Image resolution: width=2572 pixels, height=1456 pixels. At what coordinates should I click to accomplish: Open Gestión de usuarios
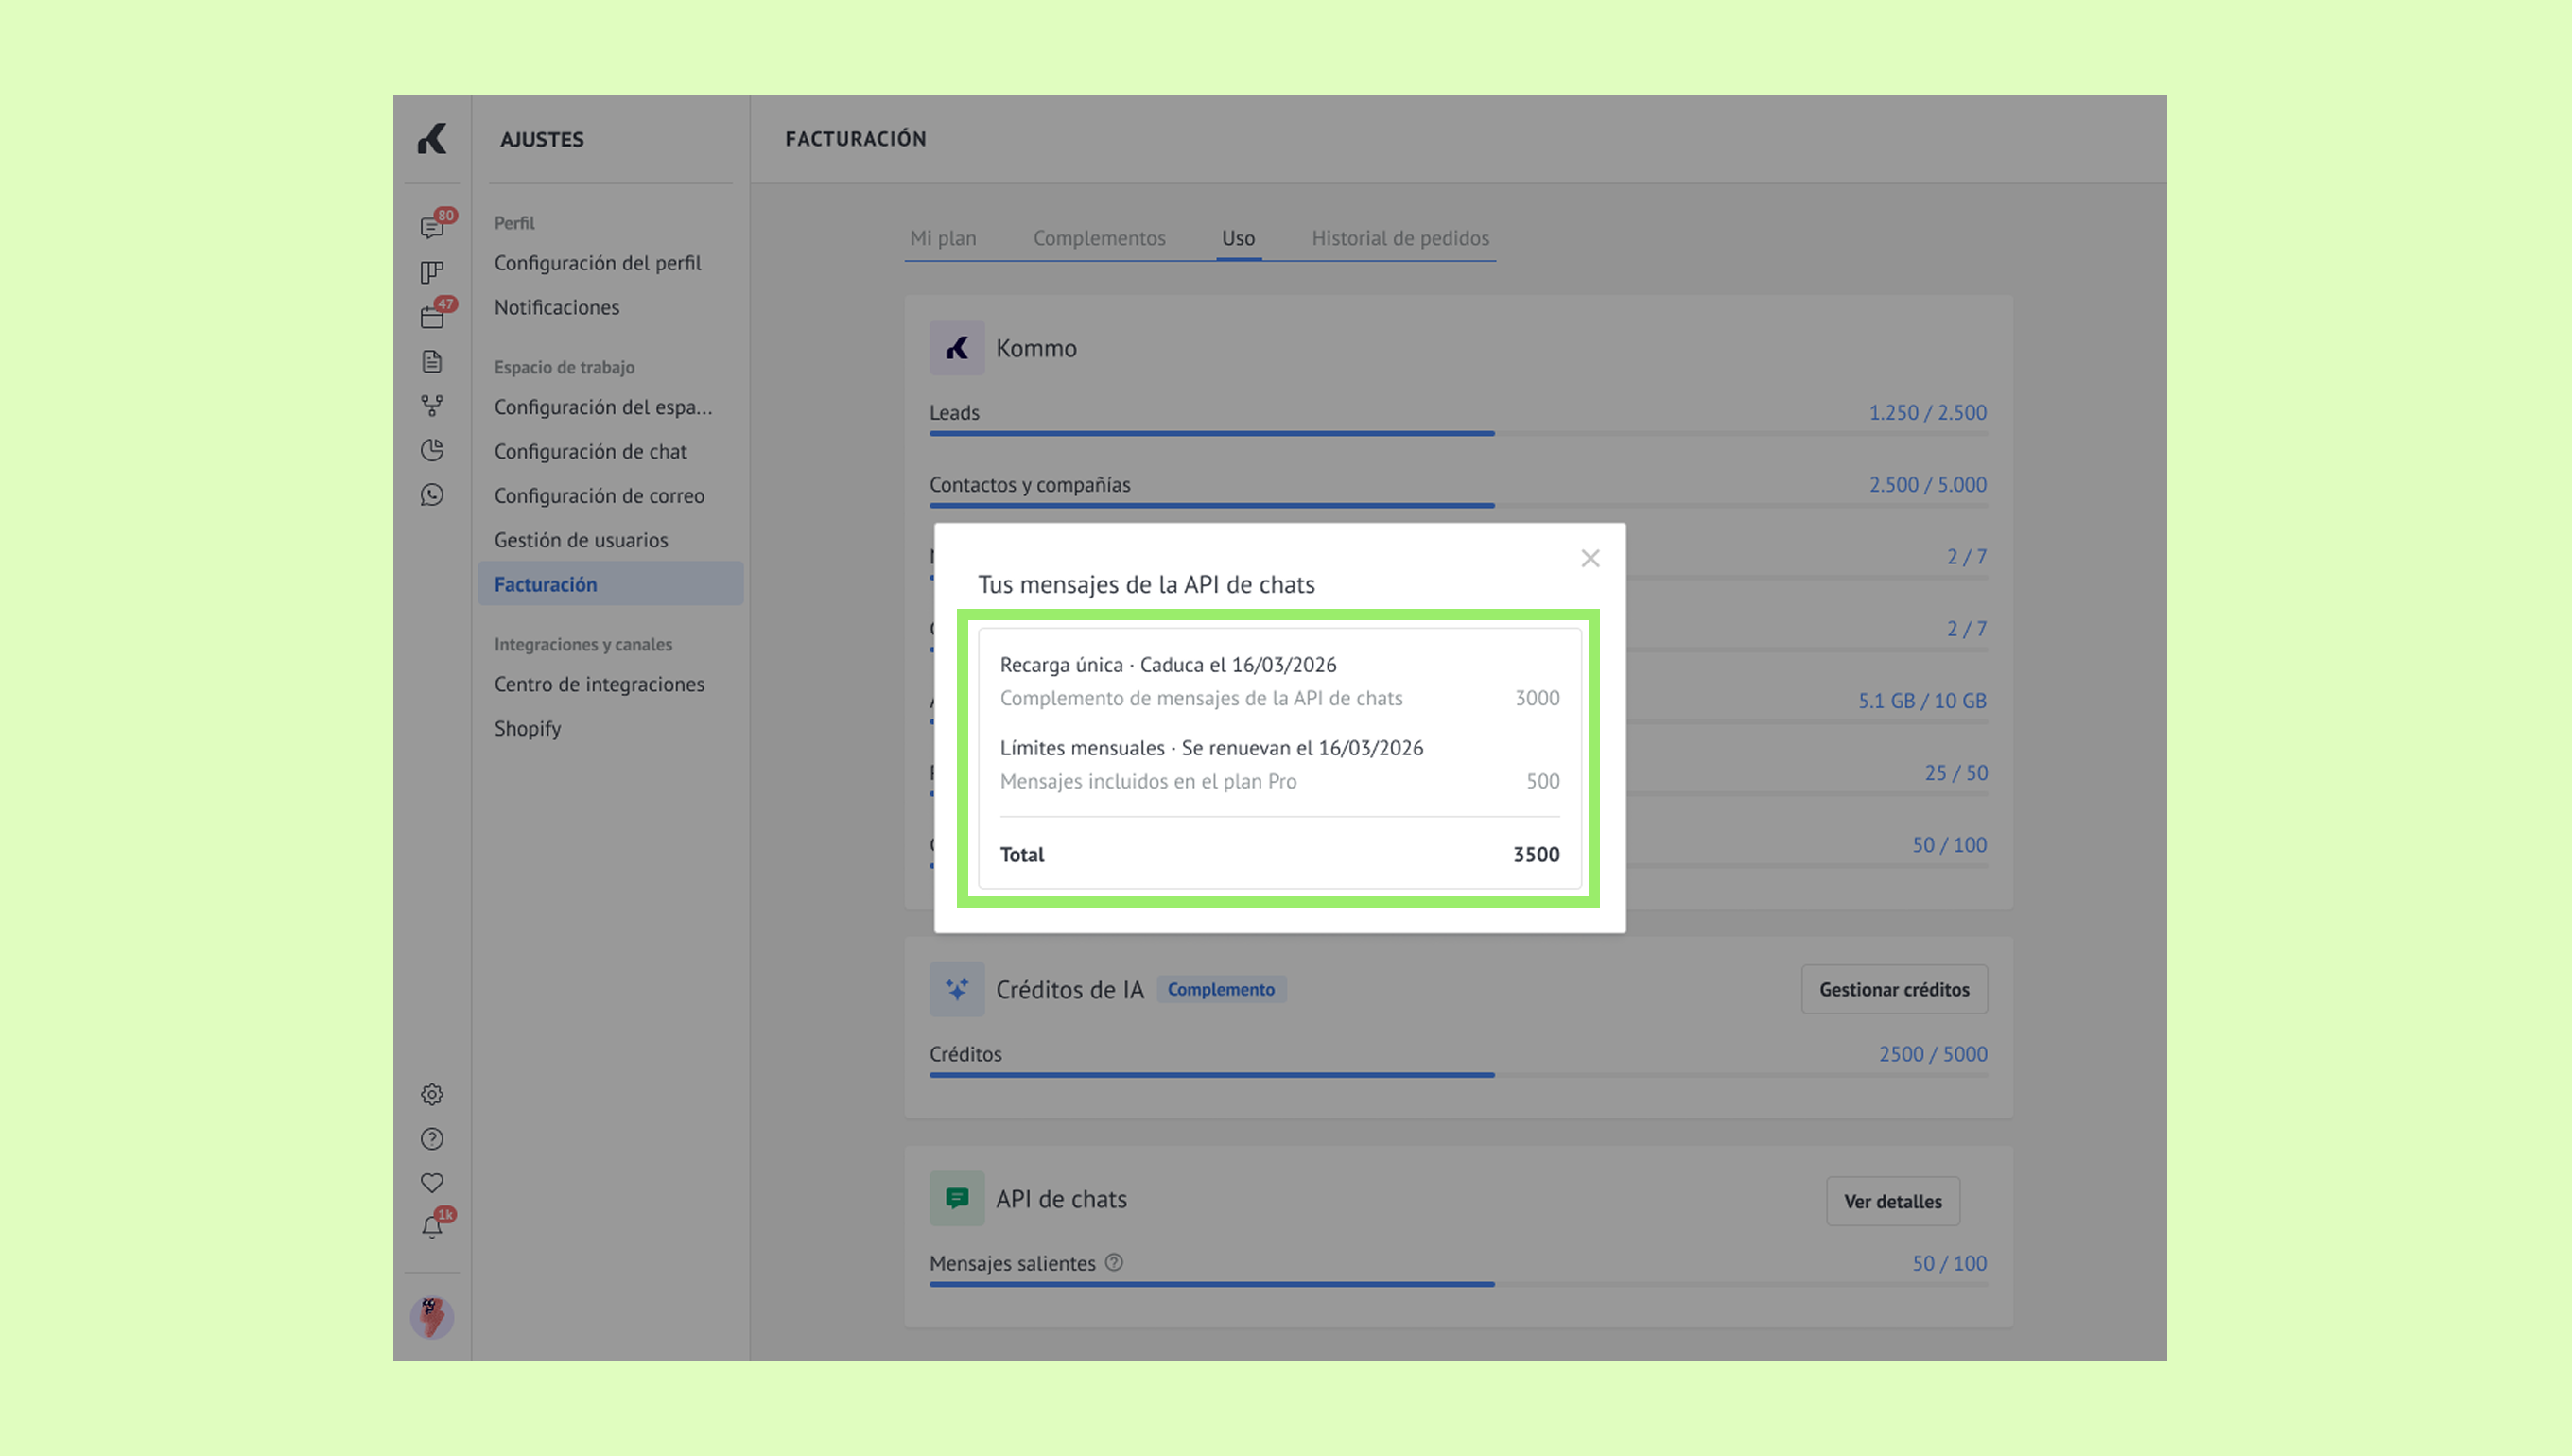point(581,540)
